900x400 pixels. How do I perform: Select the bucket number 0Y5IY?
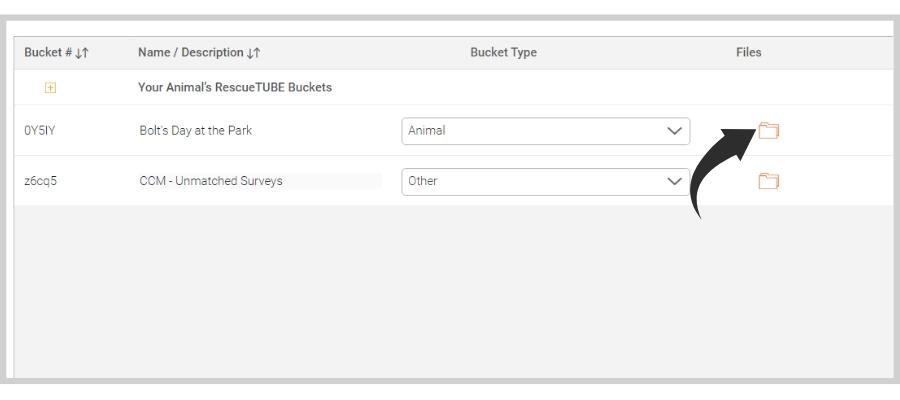[40, 130]
